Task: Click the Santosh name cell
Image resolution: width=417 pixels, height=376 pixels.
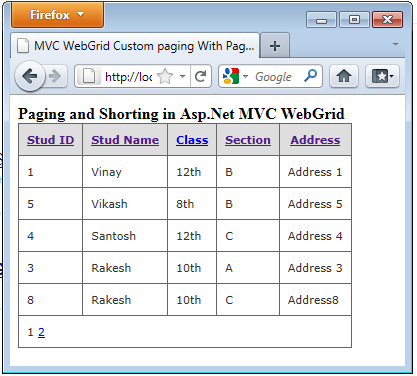Action: click(125, 236)
